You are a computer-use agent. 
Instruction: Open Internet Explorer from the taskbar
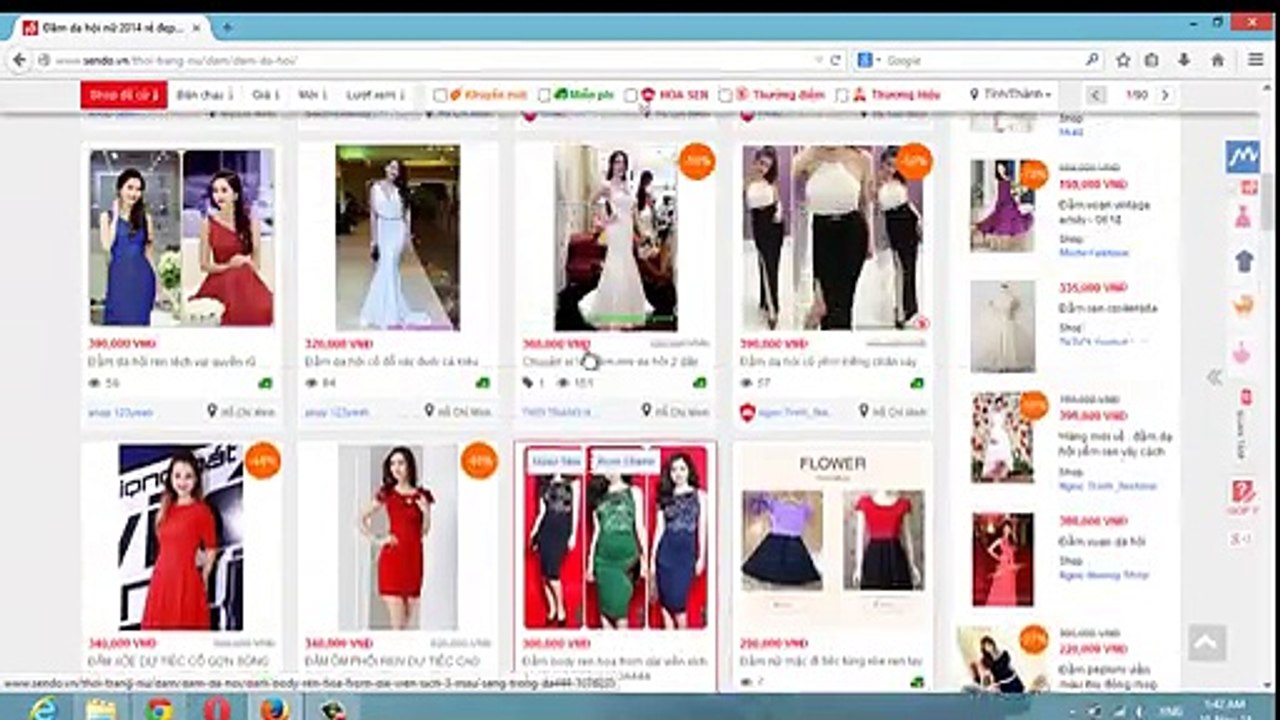coord(44,709)
